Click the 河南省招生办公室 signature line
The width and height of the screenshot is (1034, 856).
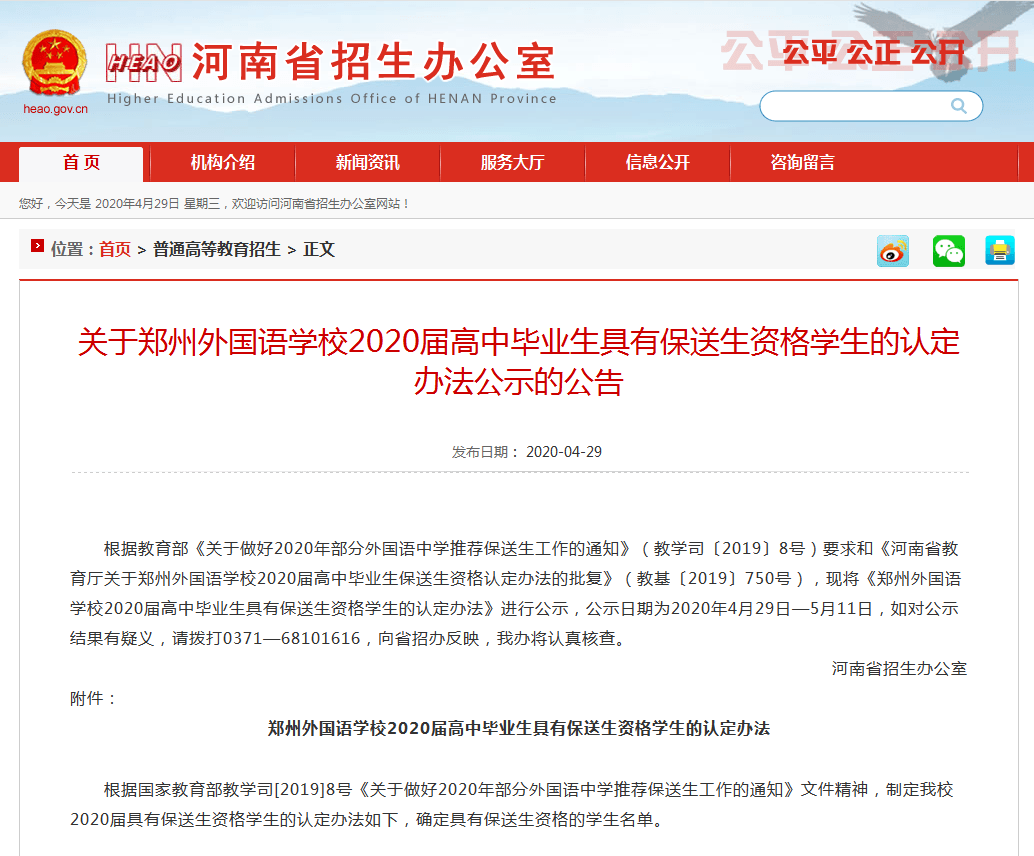point(899,669)
